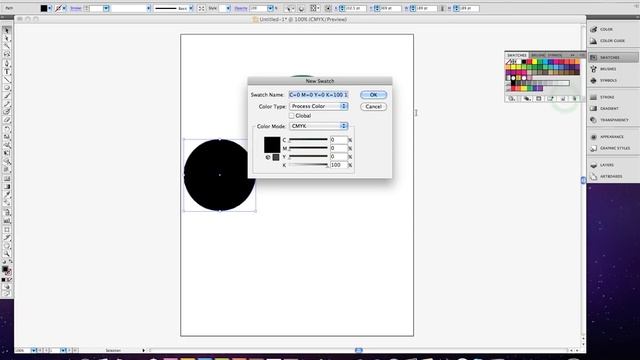
Task: Click the None swatch in Swatches panel
Action: [509, 62]
